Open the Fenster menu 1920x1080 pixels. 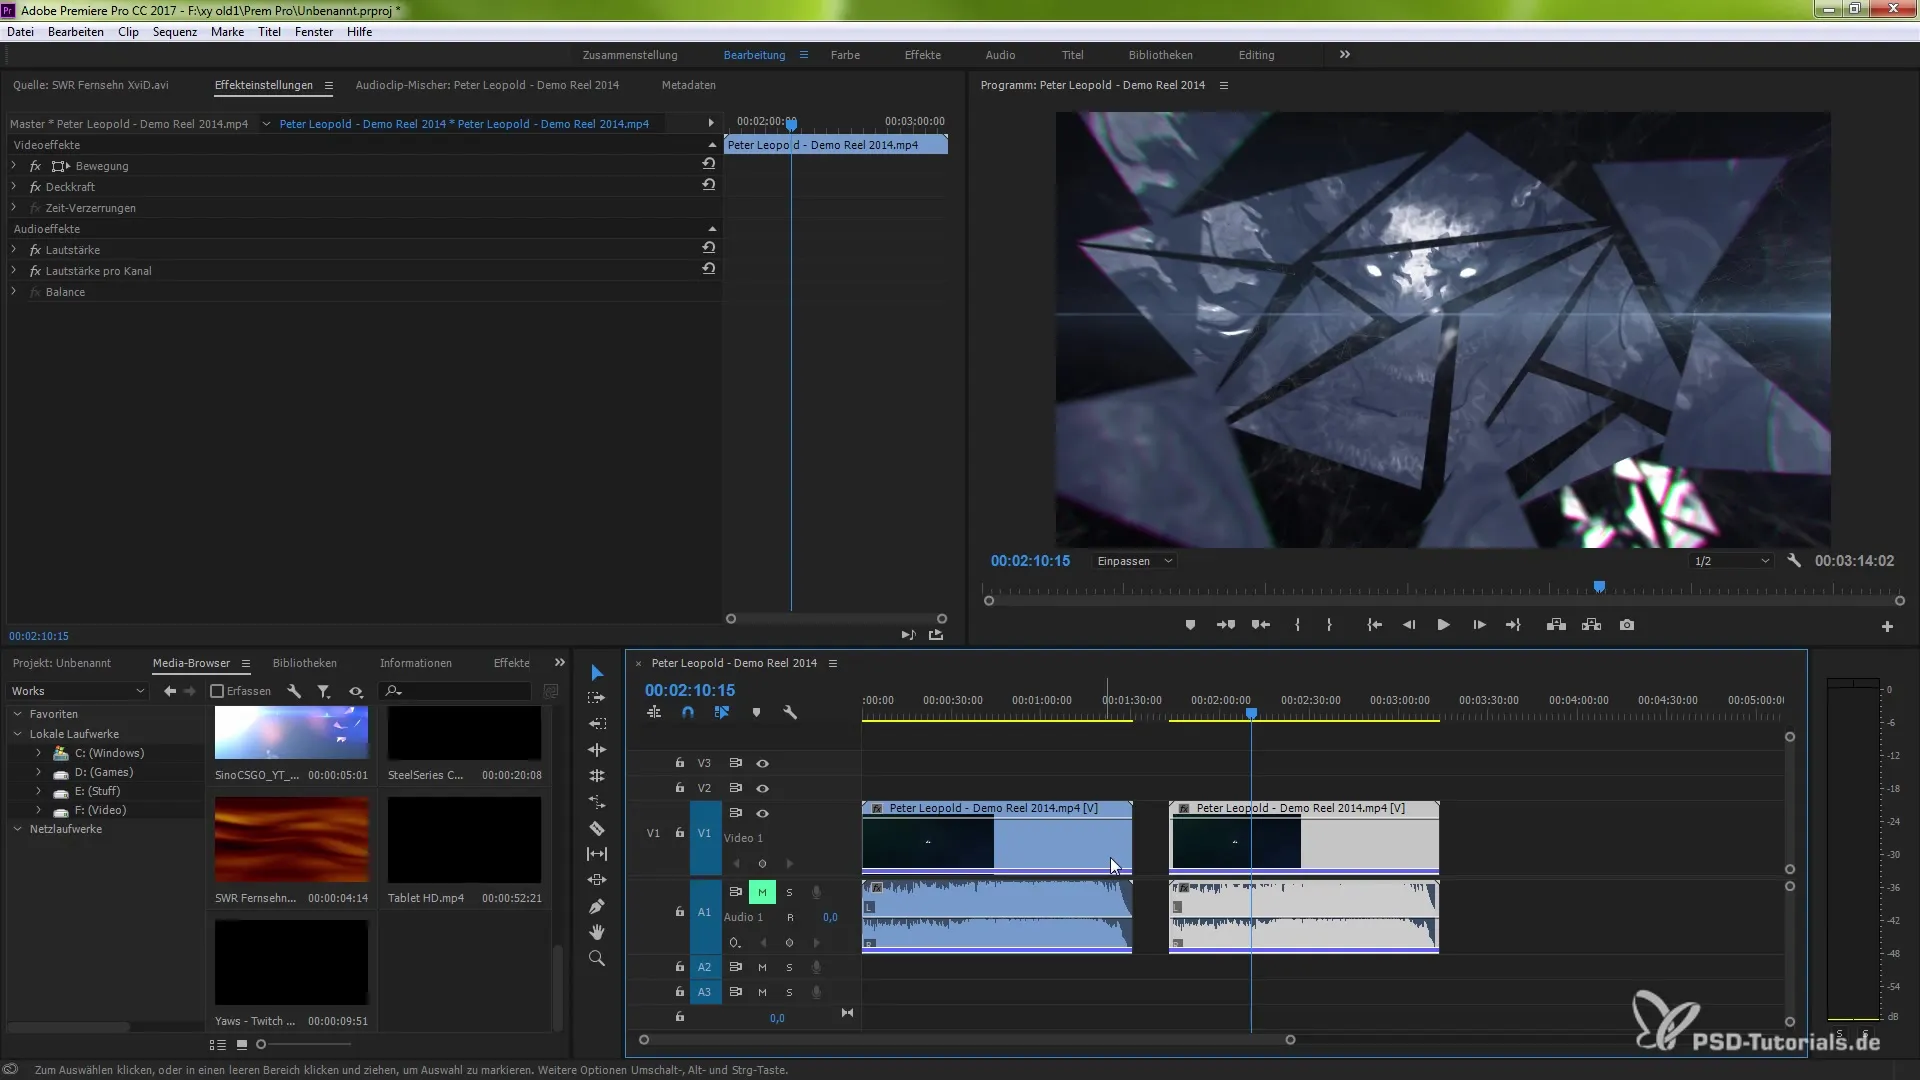(314, 32)
